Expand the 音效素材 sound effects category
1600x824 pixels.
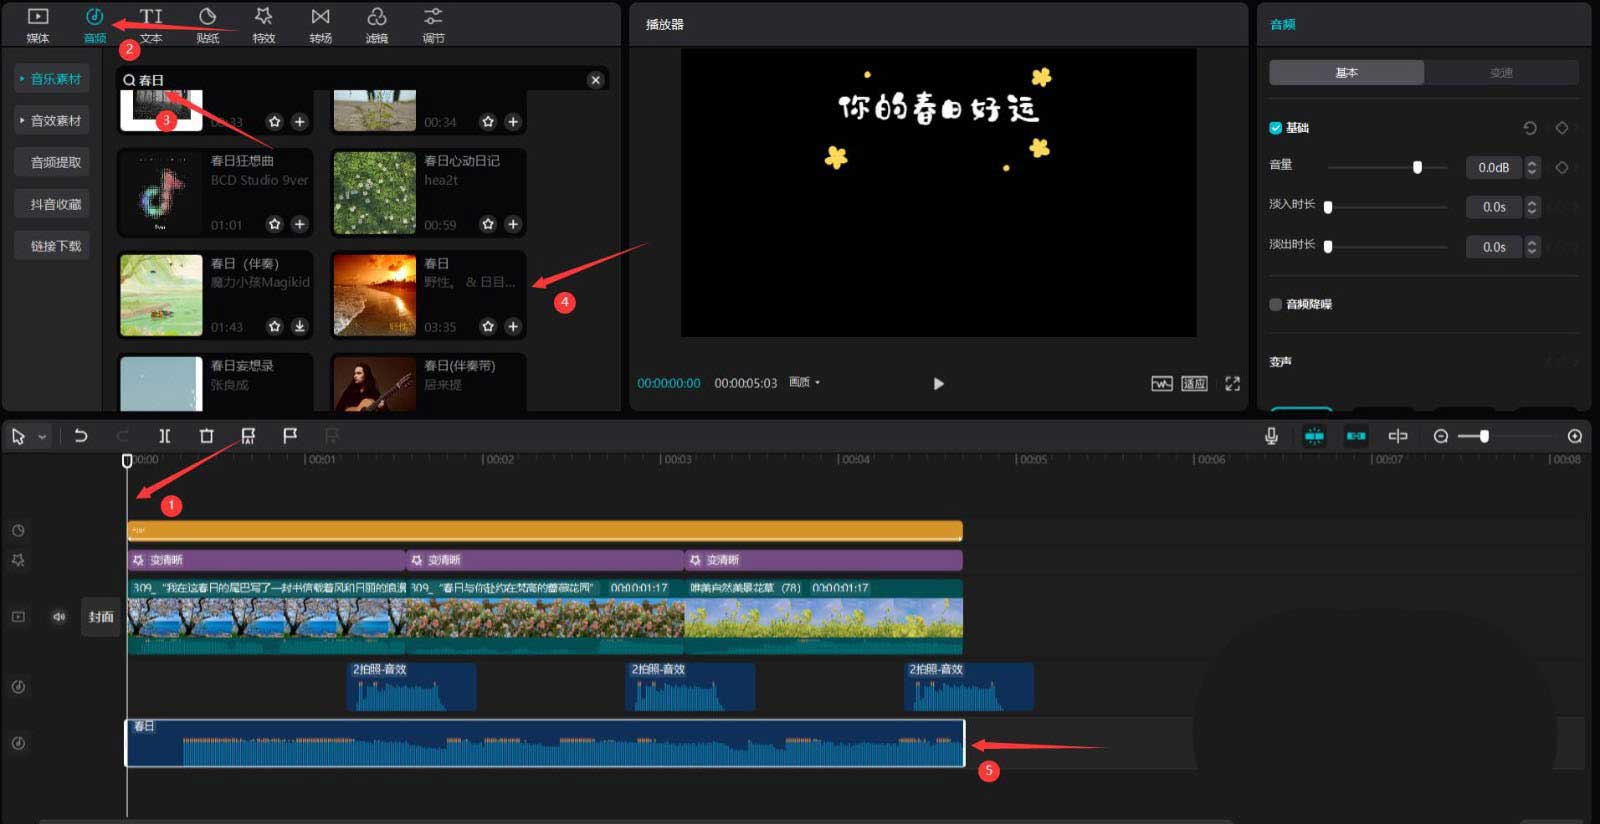(51, 121)
